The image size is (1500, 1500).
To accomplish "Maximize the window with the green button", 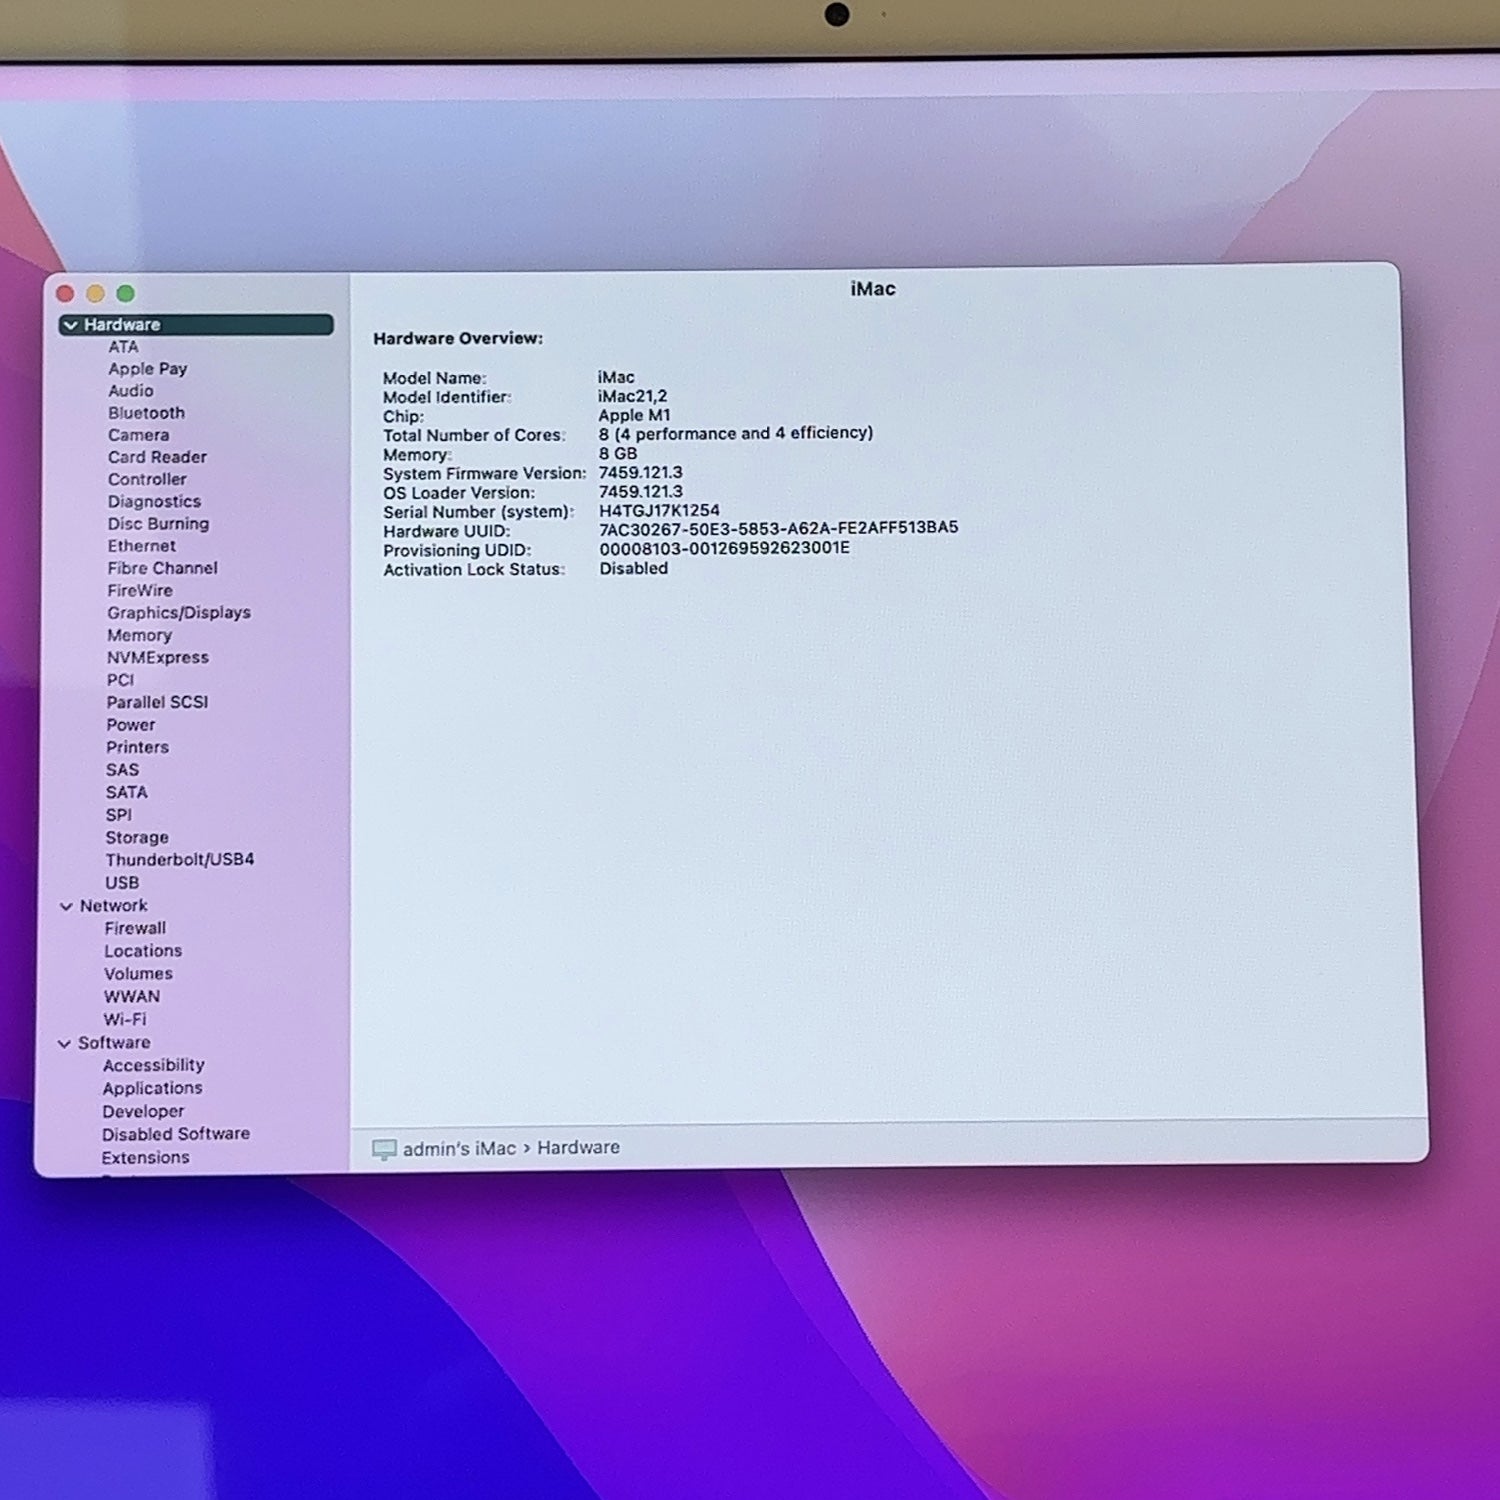I will 126,294.
